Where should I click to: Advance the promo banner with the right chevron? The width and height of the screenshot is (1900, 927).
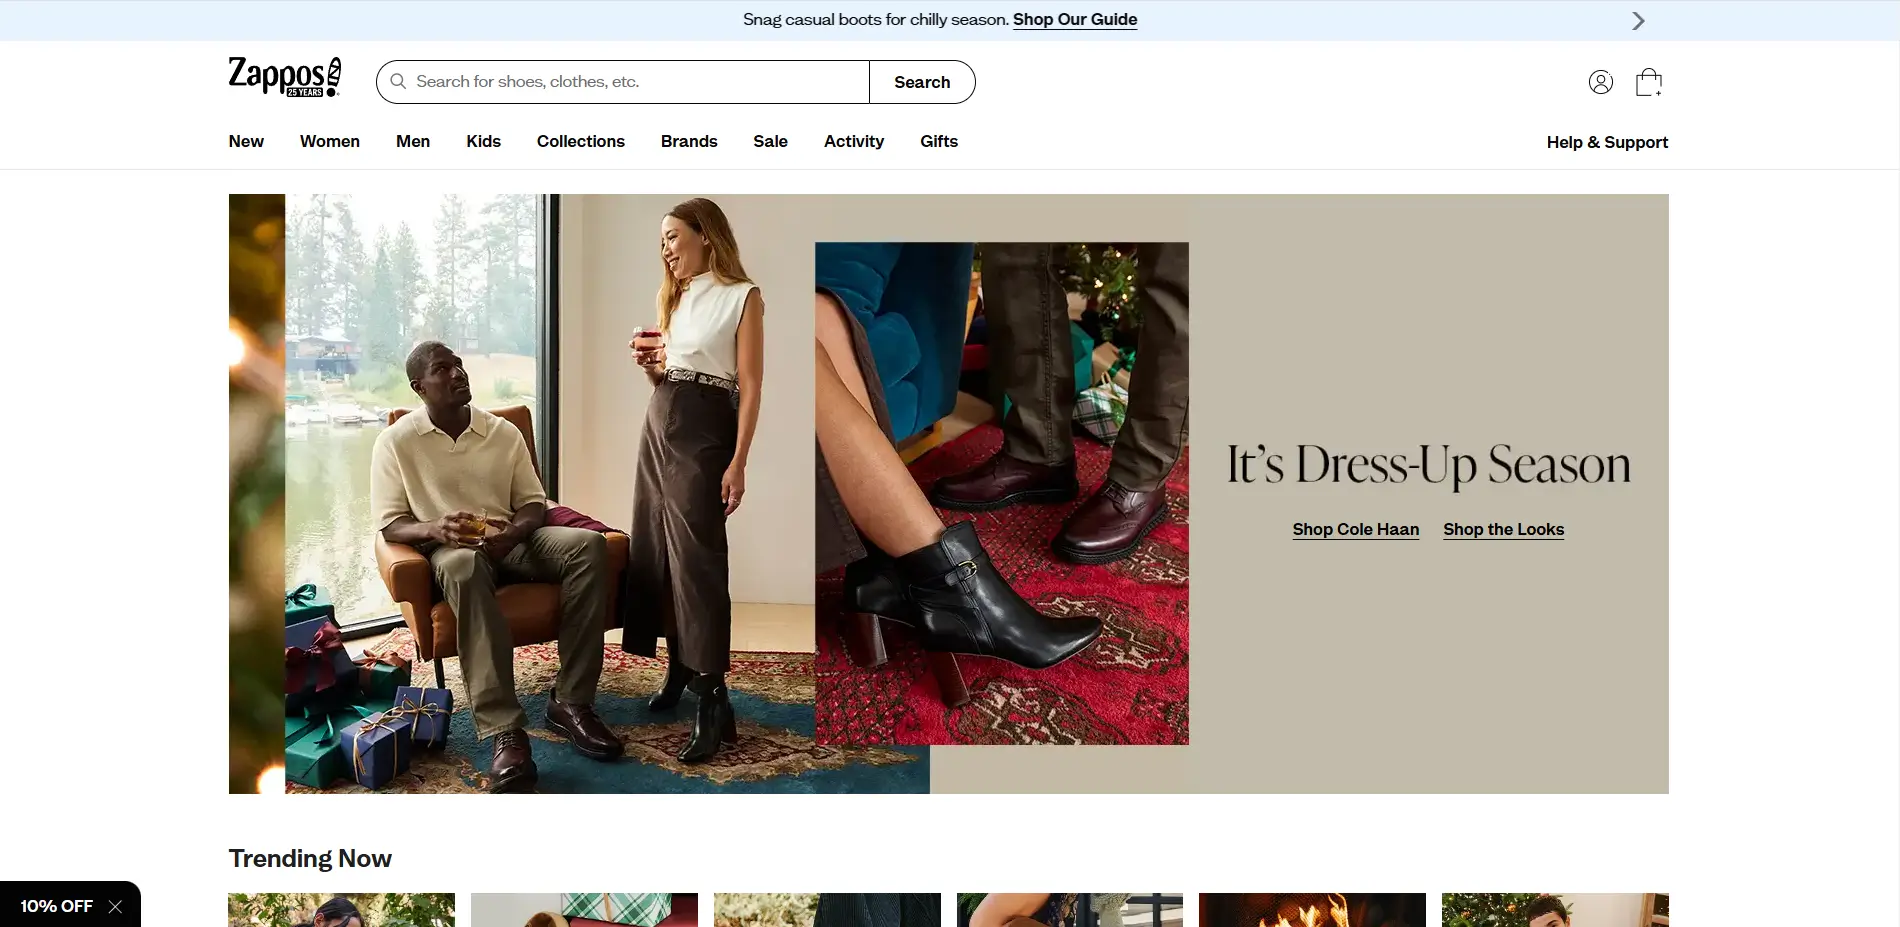(1638, 21)
